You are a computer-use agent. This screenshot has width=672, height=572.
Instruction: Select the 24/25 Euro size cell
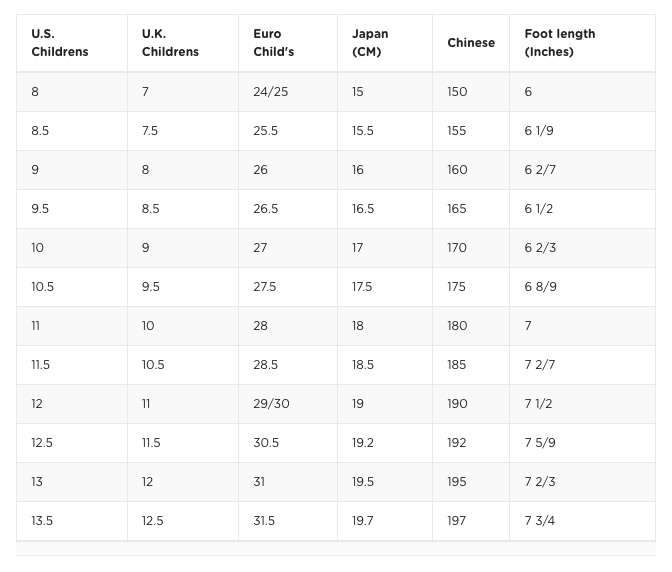(x=270, y=92)
